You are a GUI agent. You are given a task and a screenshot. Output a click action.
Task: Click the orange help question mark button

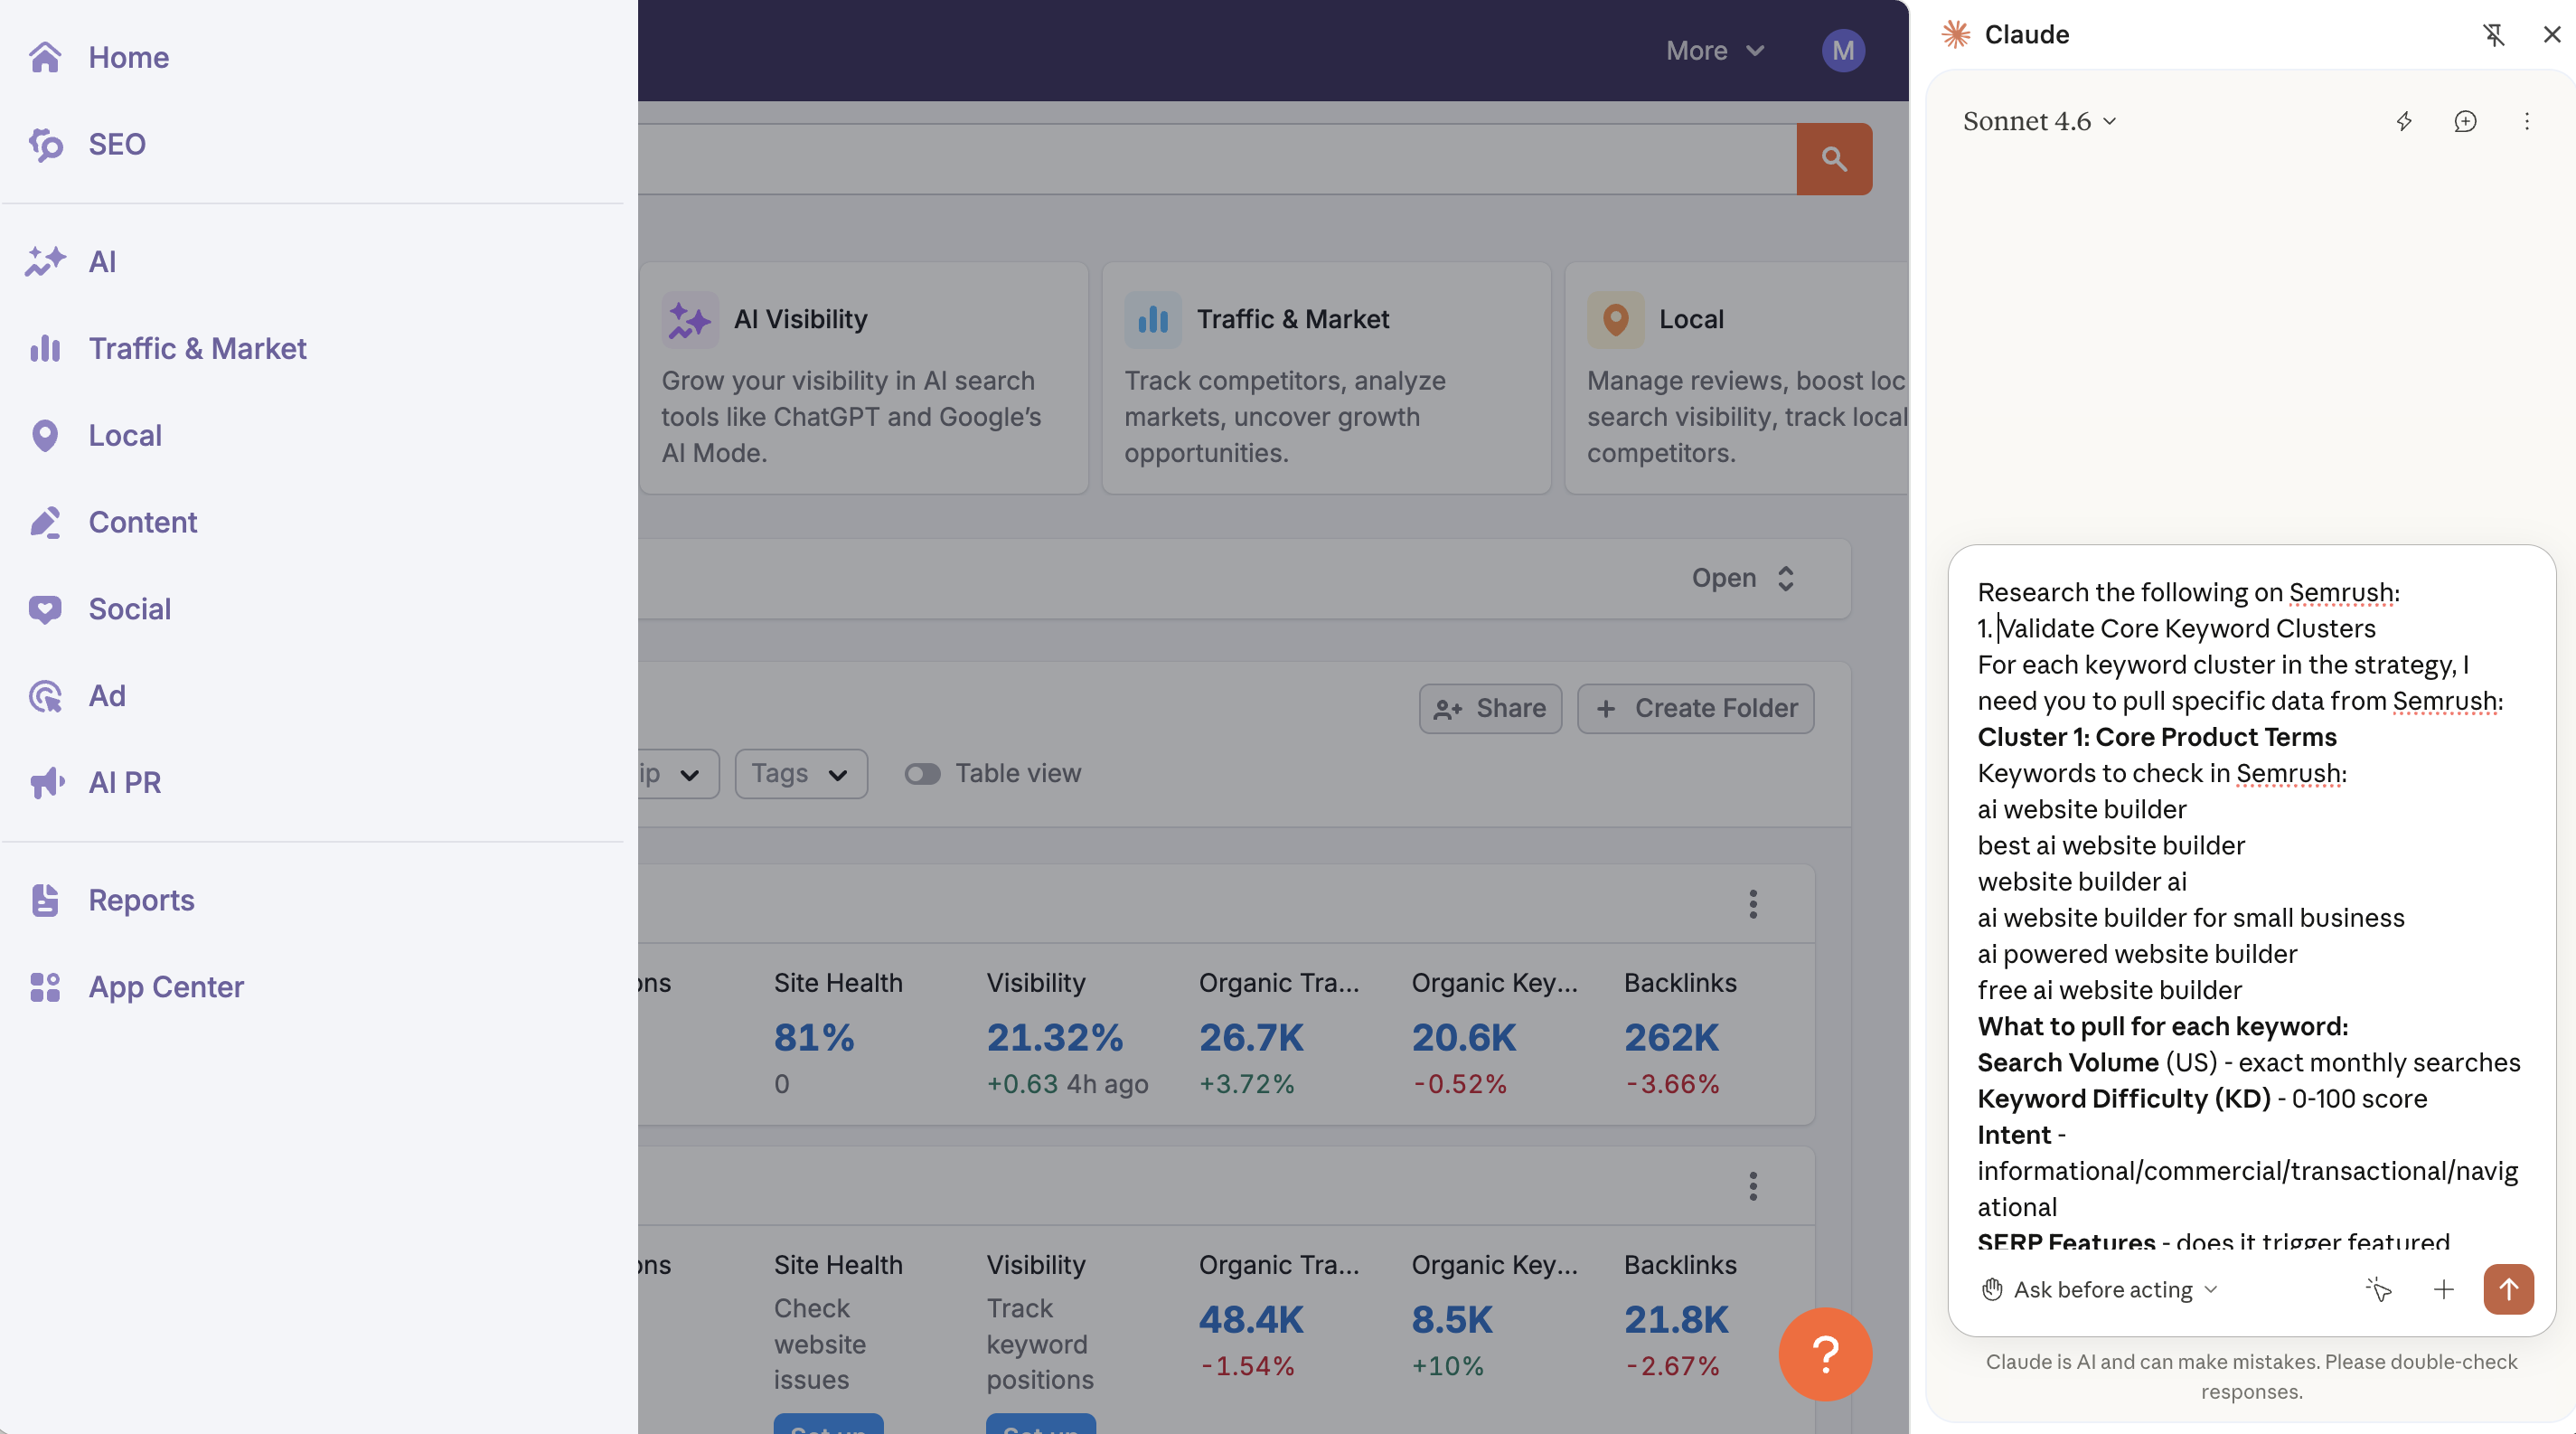click(x=1825, y=1354)
